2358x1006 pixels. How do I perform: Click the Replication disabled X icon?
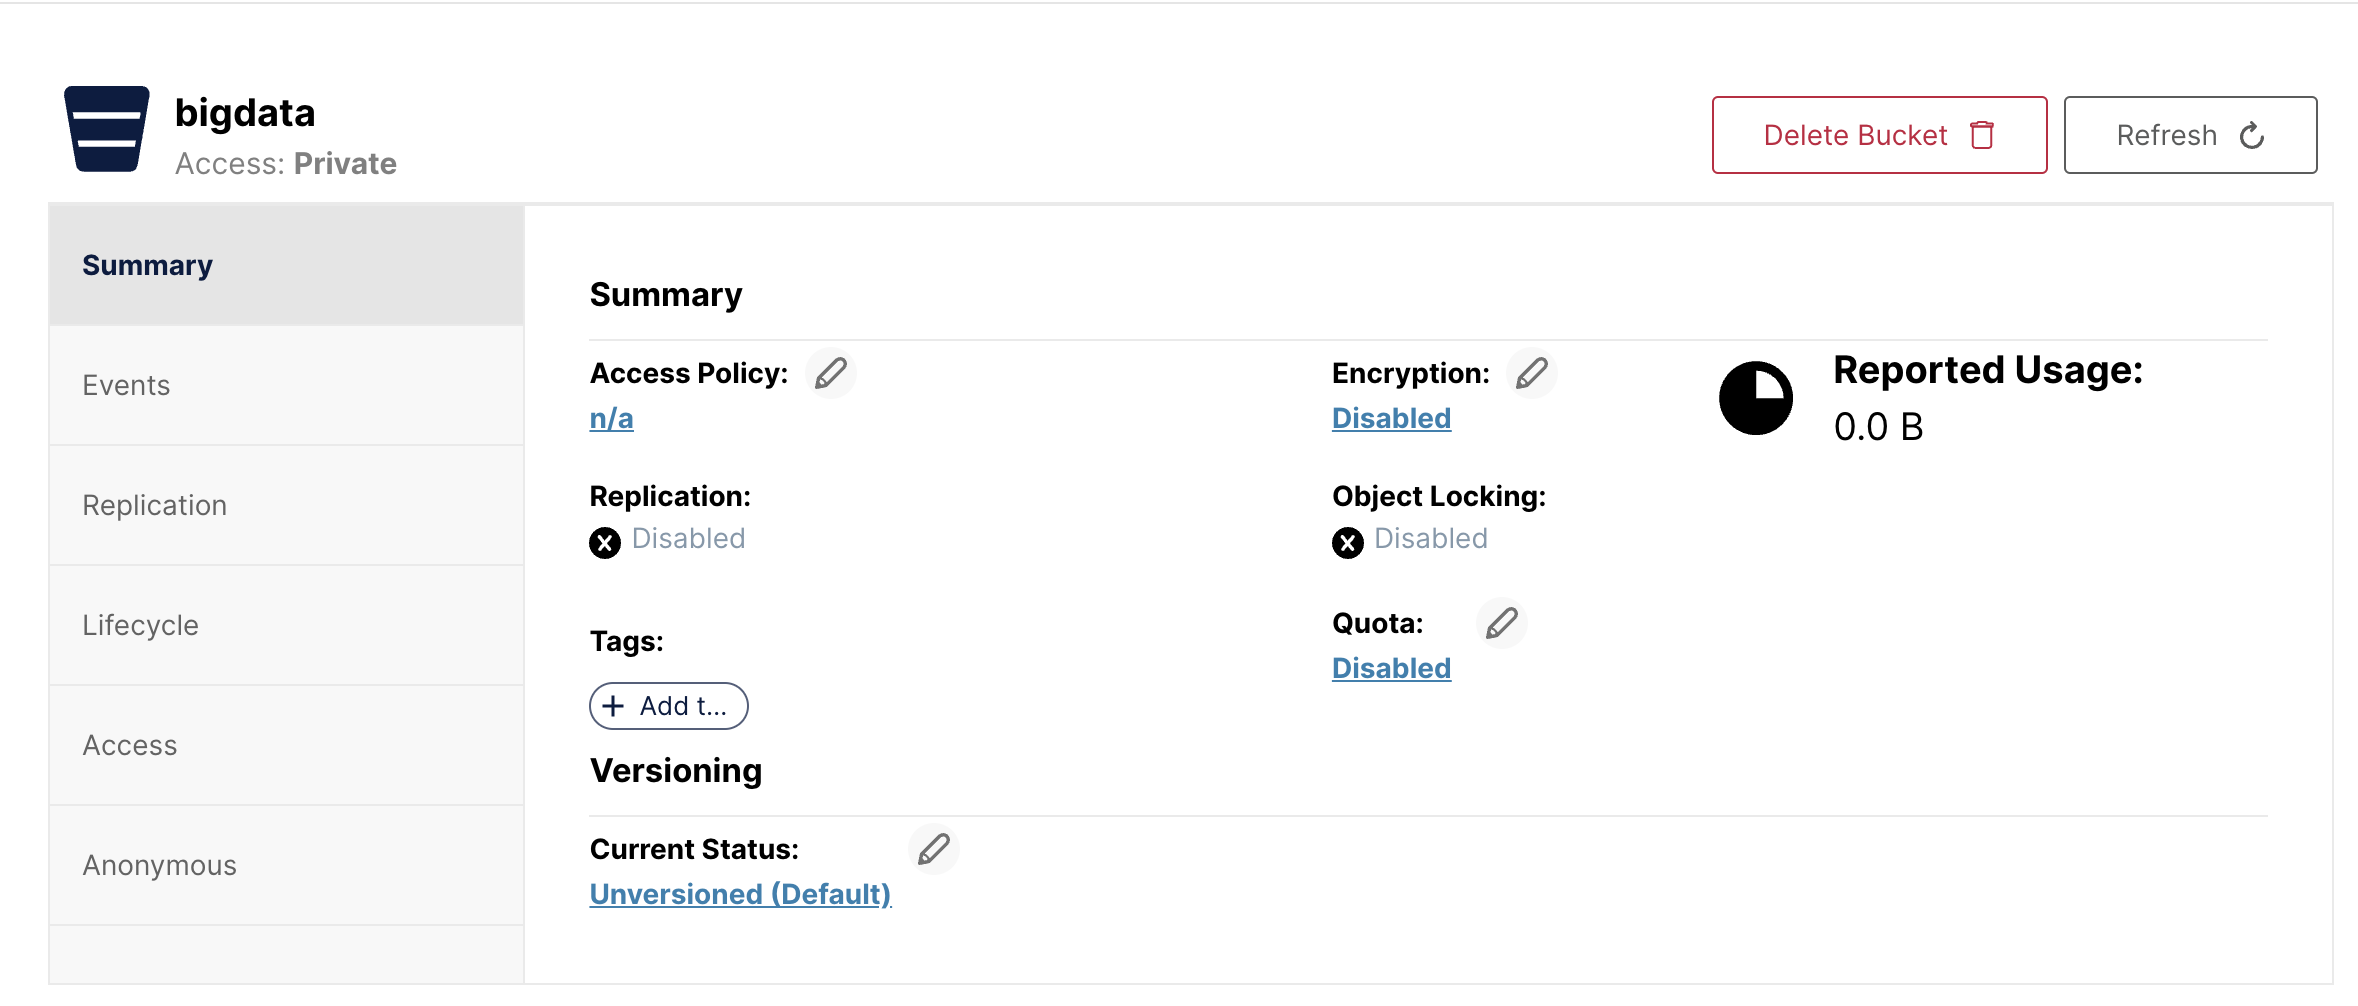pyautogui.click(x=605, y=542)
